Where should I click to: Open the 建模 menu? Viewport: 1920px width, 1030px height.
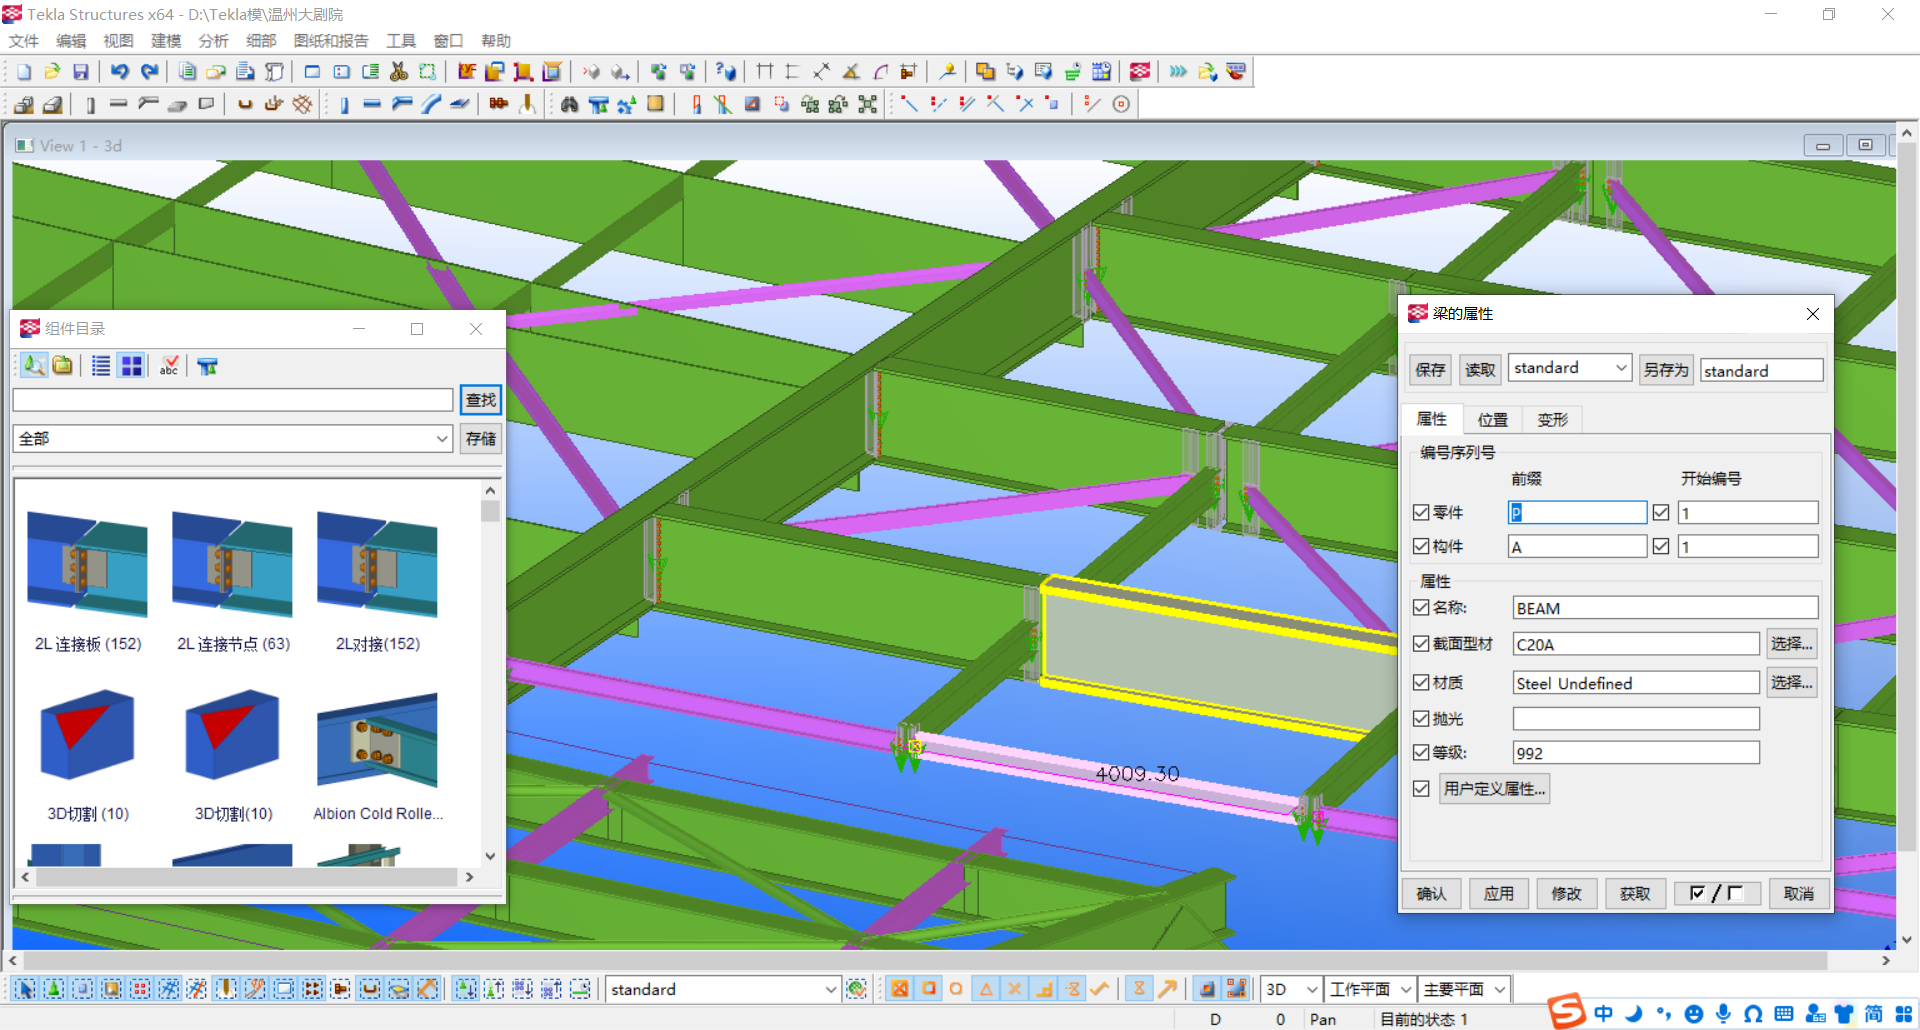tap(166, 41)
